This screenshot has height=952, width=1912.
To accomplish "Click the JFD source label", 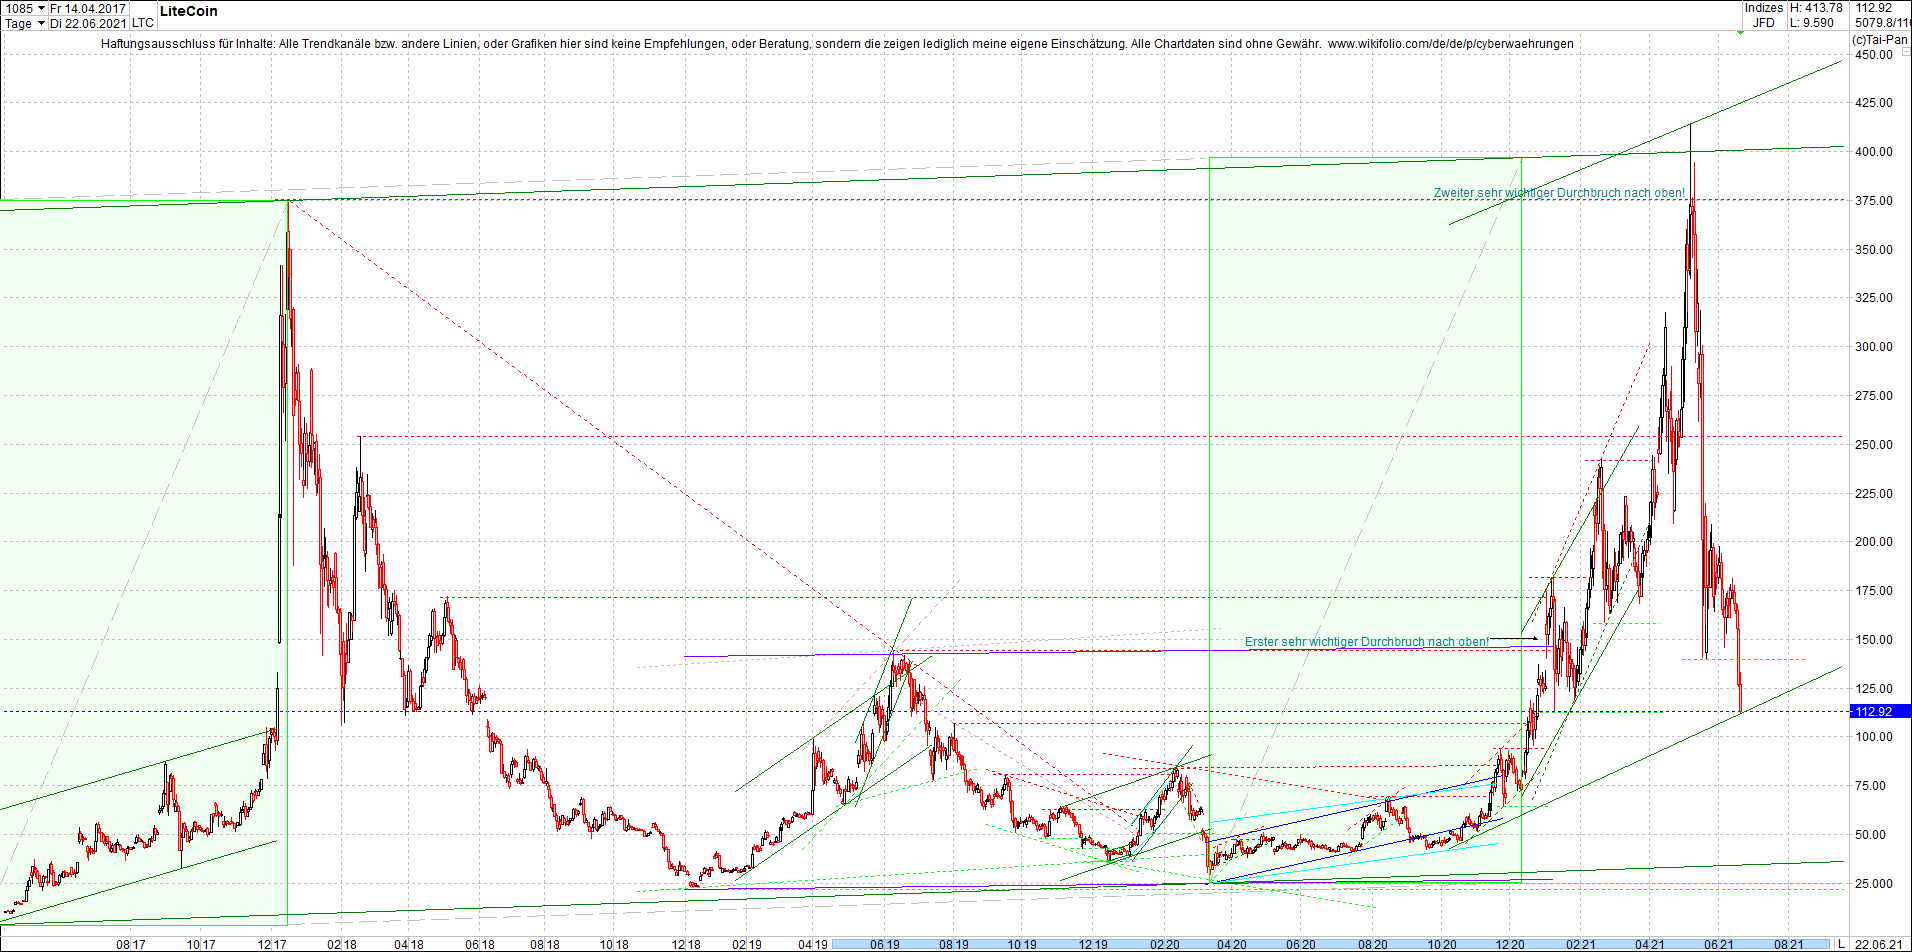I will pyautogui.click(x=1764, y=23).
